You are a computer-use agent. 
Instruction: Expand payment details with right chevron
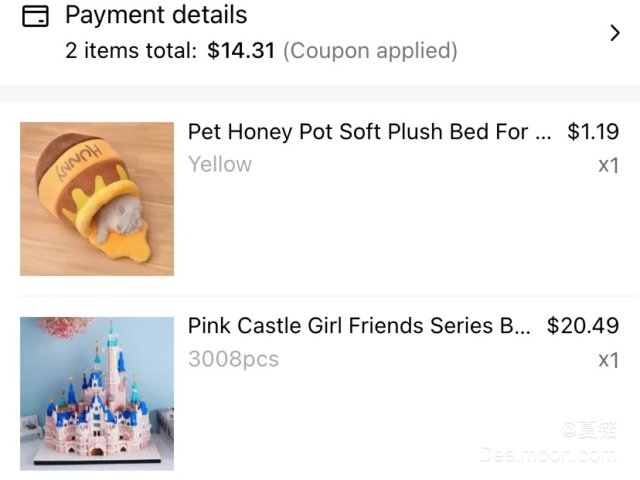coord(615,33)
